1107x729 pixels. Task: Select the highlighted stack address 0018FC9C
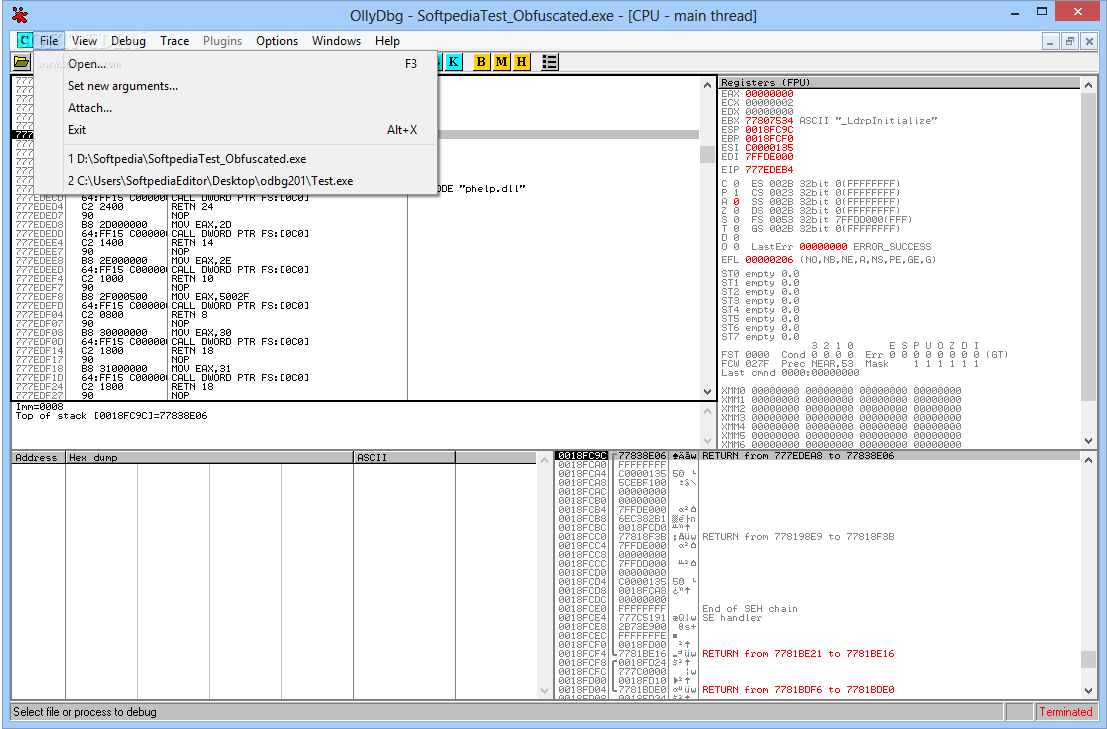(582, 456)
